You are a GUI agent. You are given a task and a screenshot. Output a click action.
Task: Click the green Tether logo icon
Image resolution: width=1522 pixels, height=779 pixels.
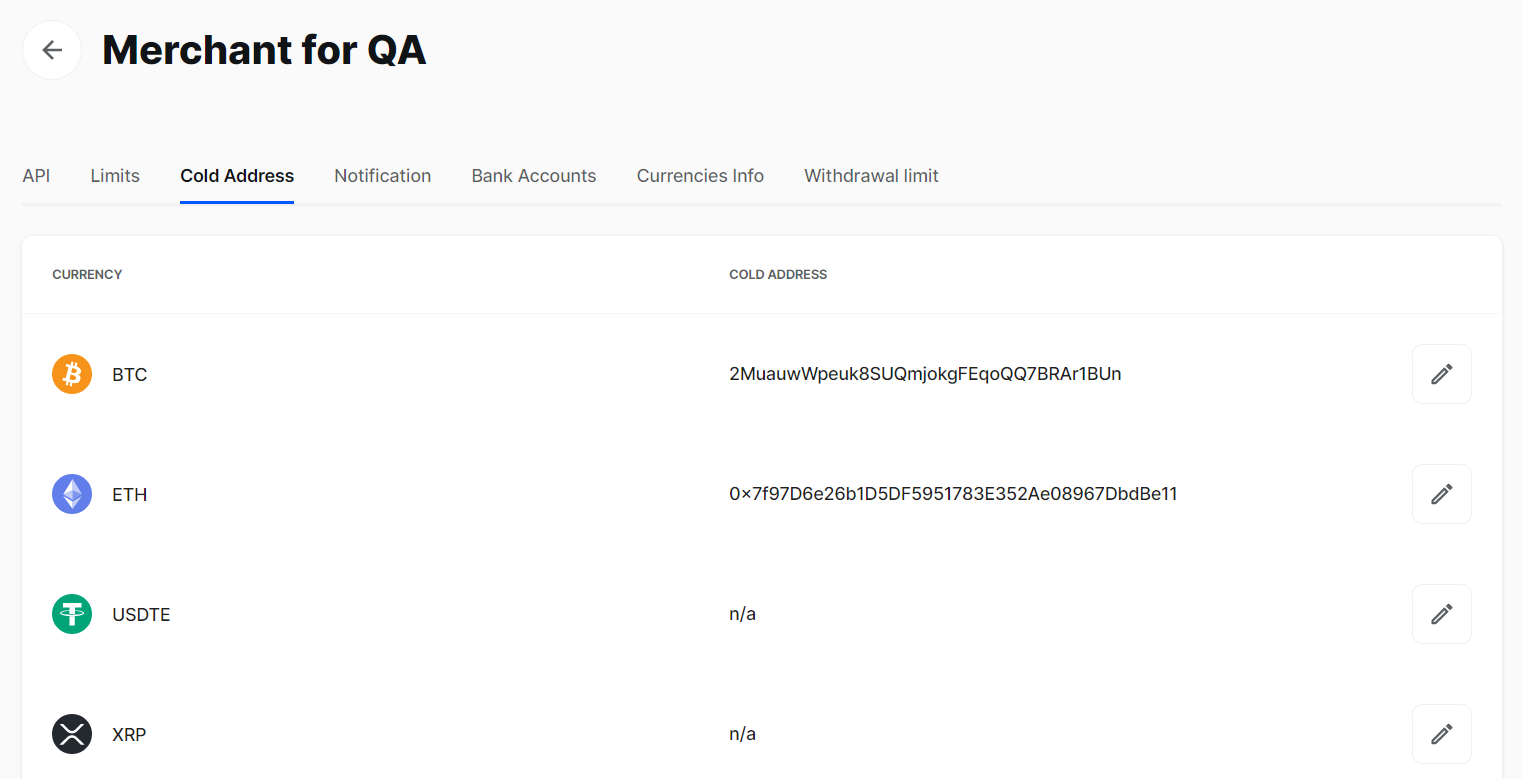click(x=72, y=614)
